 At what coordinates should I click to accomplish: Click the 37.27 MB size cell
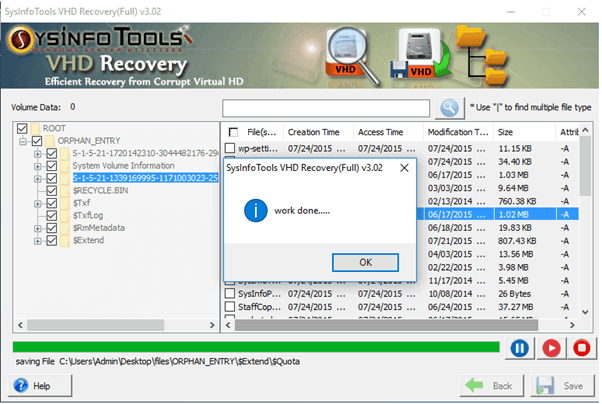pyautogui.click(x=516, y=307)
